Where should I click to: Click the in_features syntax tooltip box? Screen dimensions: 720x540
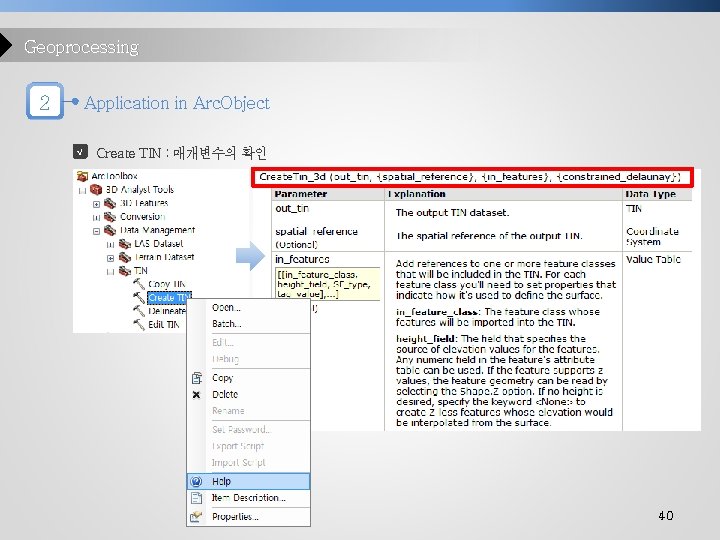pos(327,284)
